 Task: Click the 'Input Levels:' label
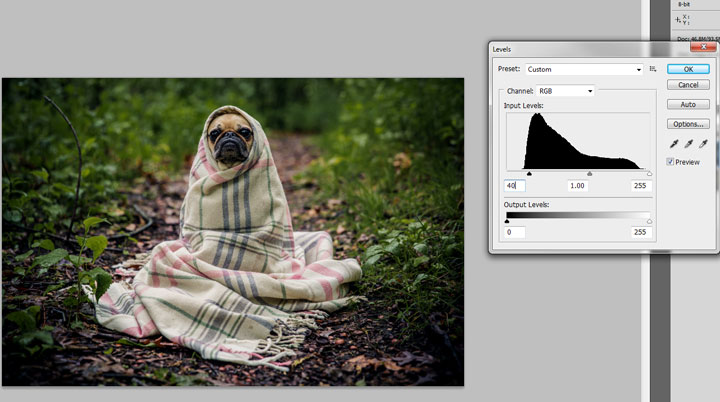(x=523, y=105)
